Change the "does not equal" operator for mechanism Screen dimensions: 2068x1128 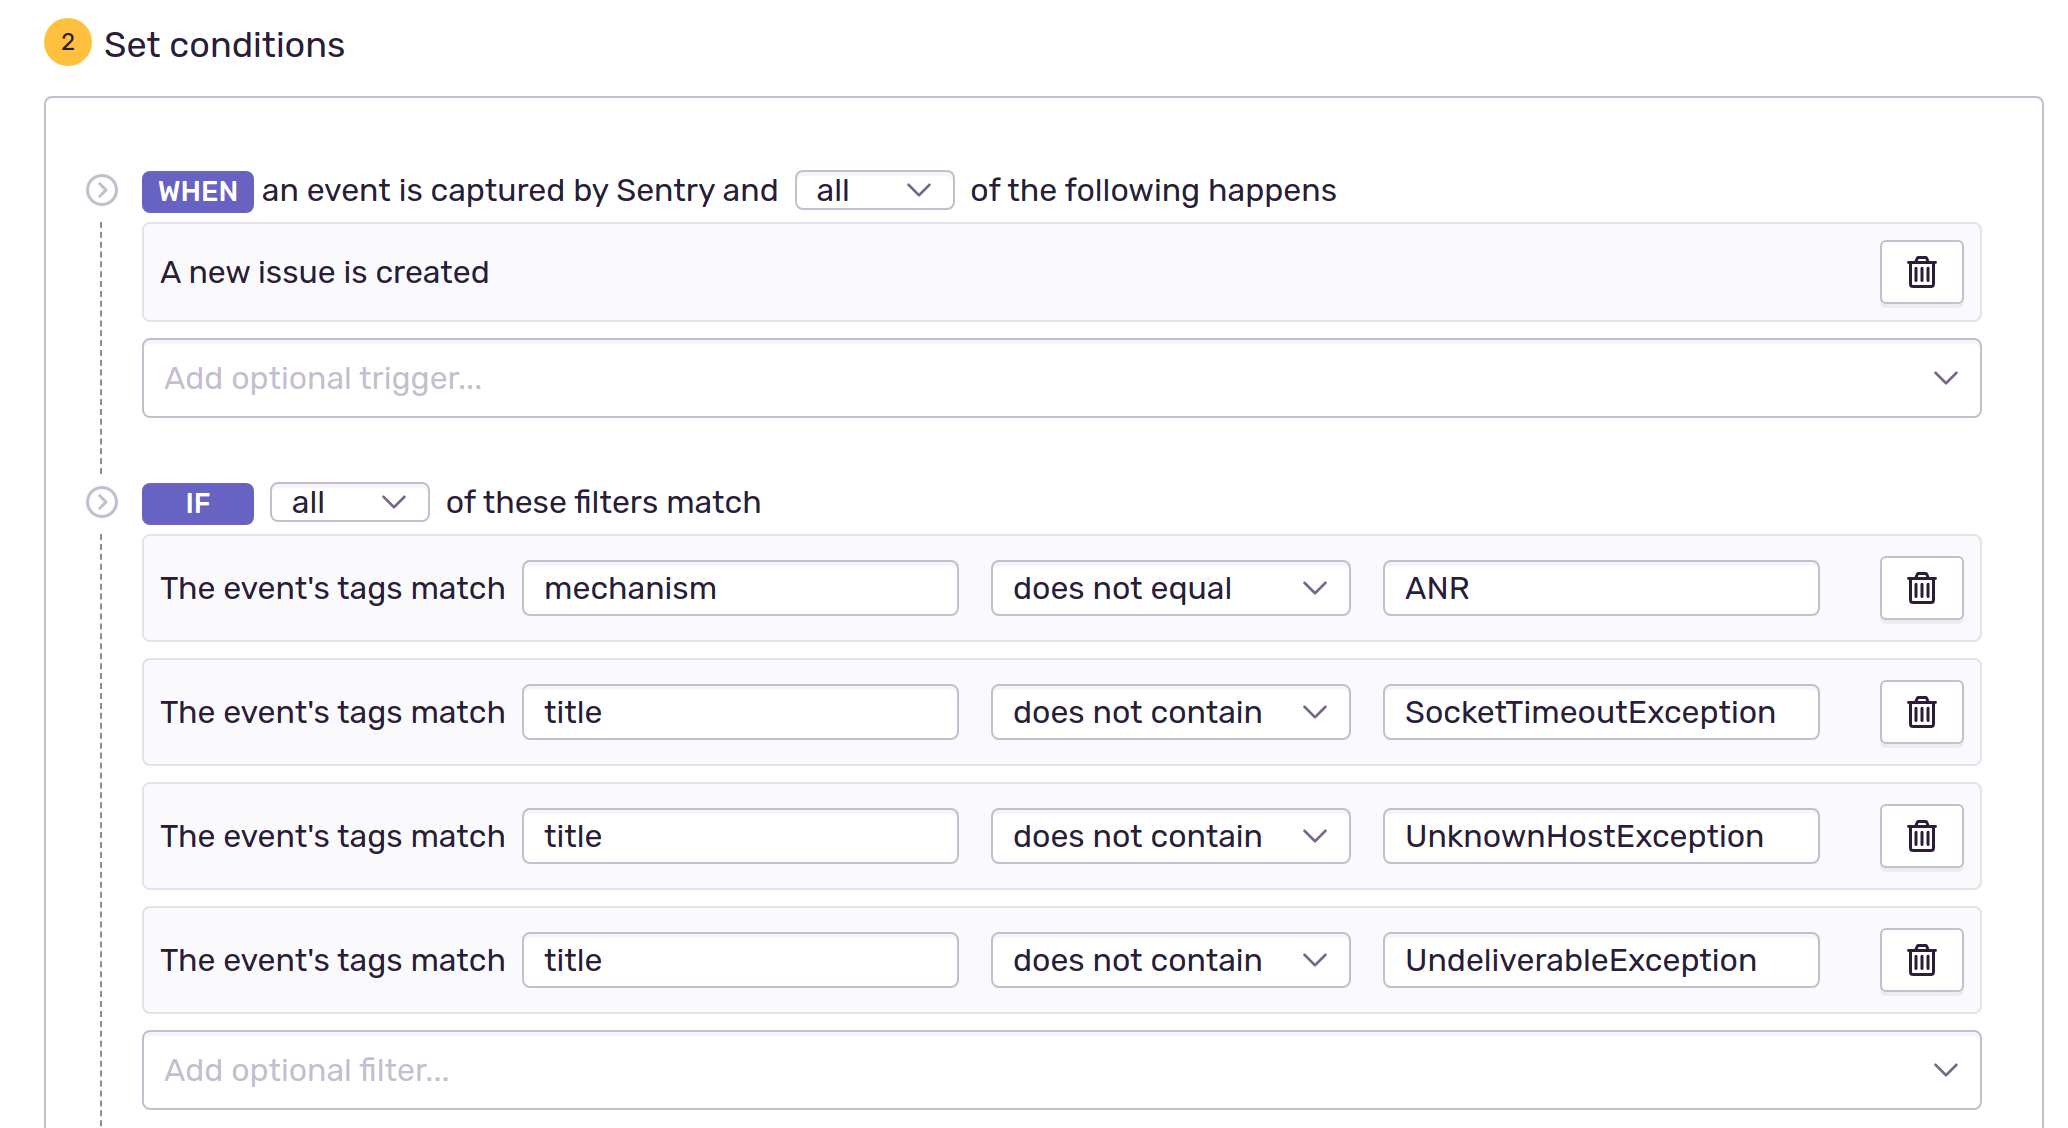point(1169,588)
